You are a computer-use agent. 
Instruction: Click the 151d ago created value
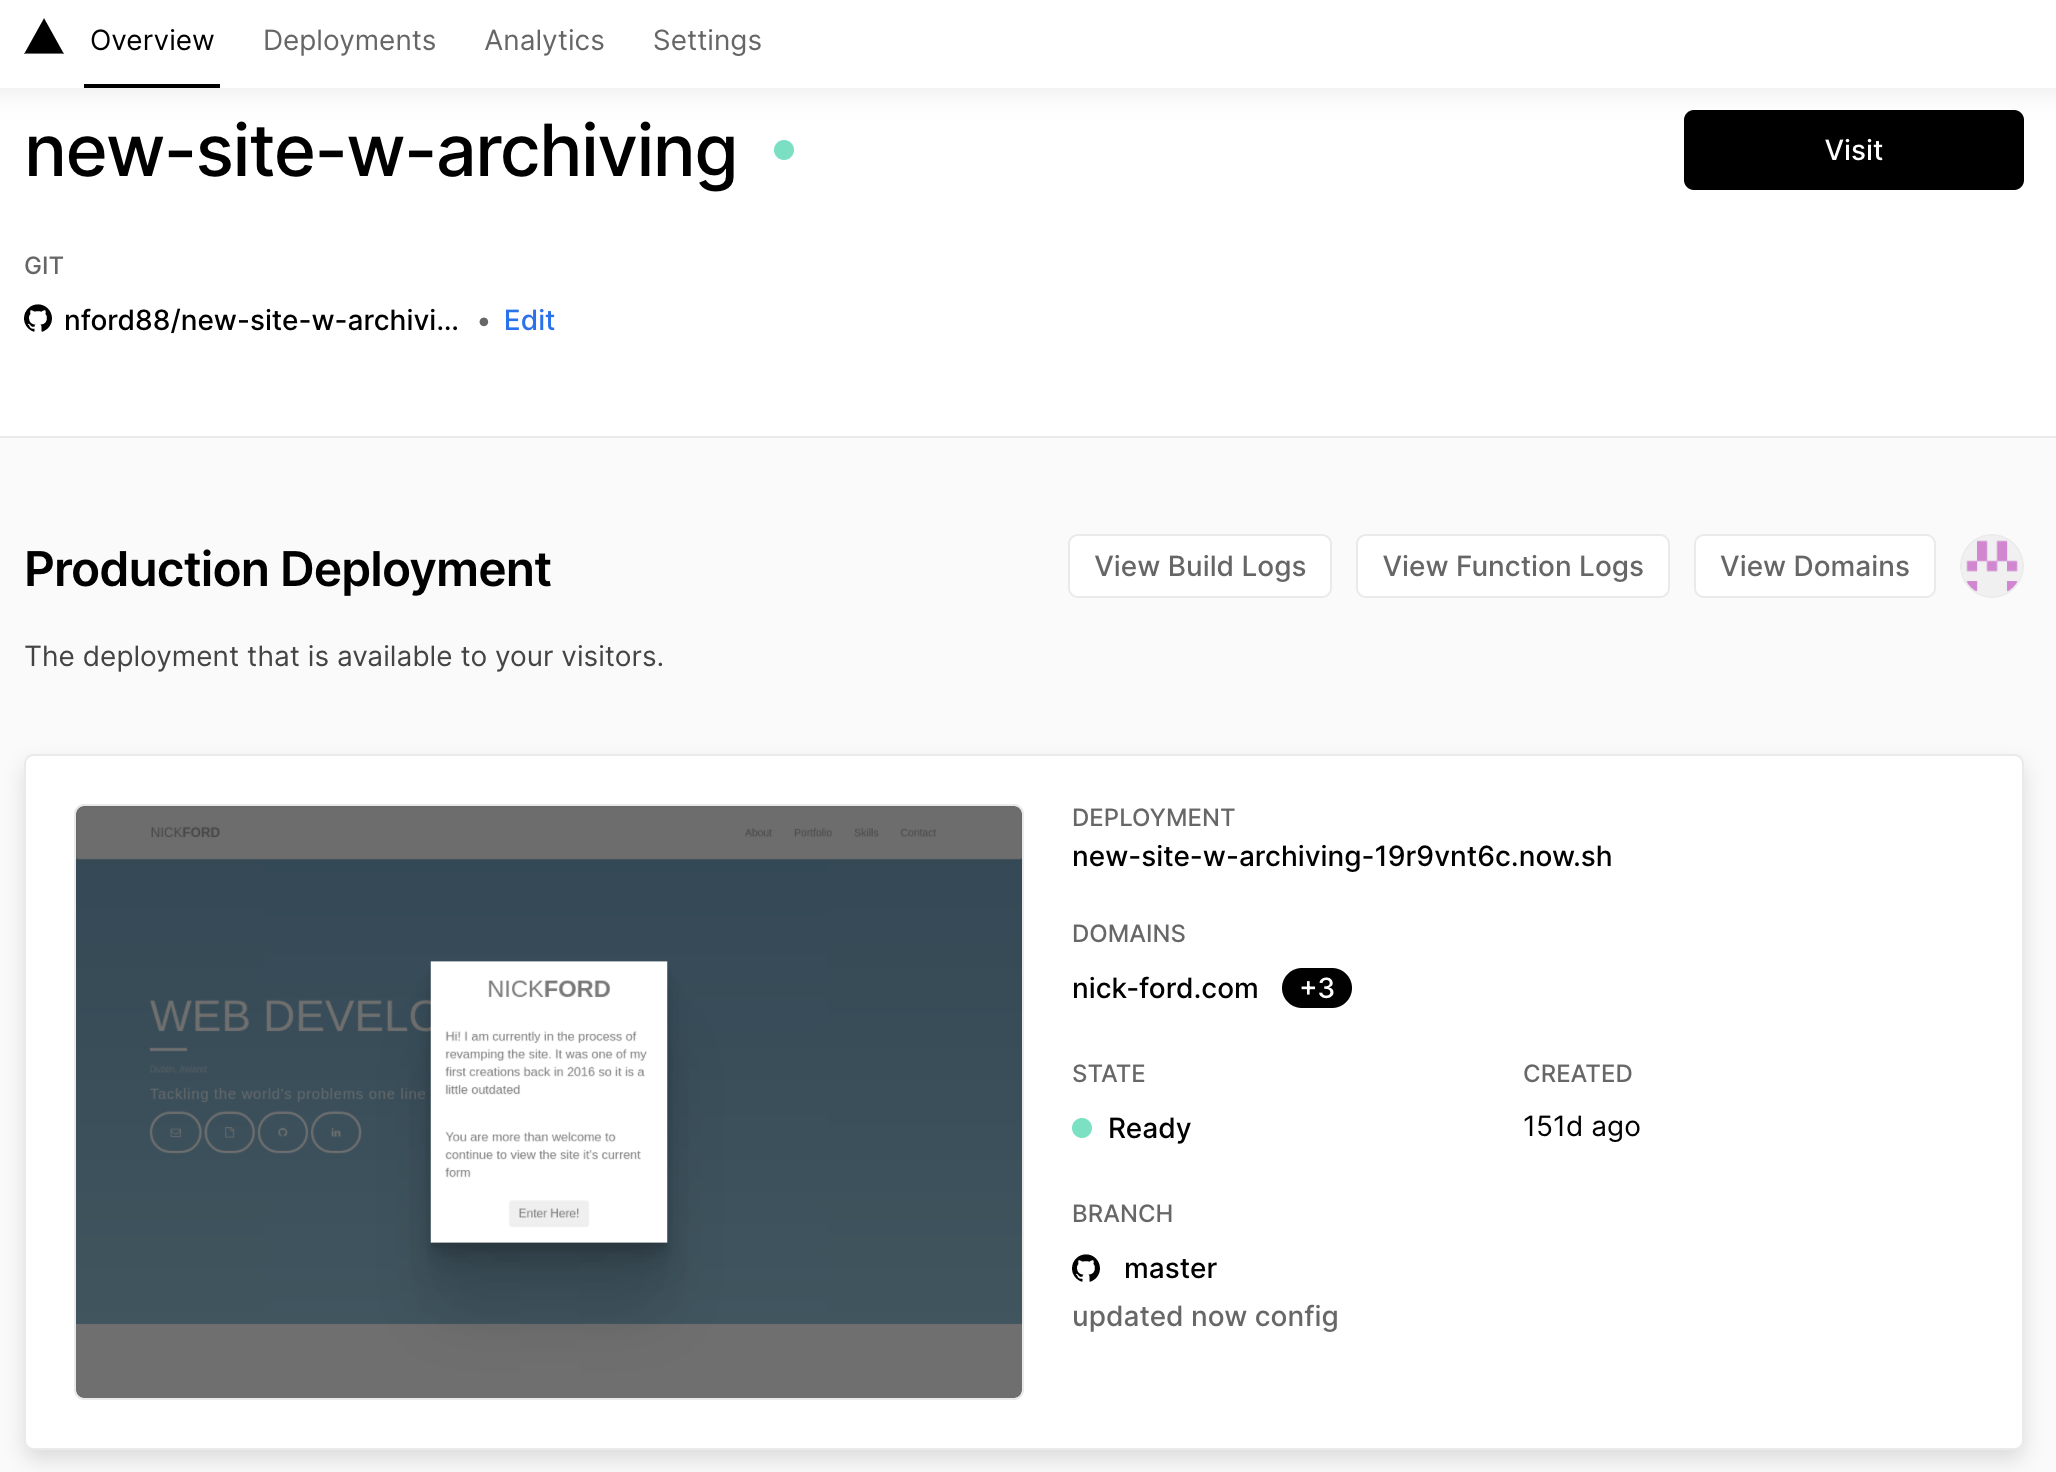click(x=1581, y=1126)
